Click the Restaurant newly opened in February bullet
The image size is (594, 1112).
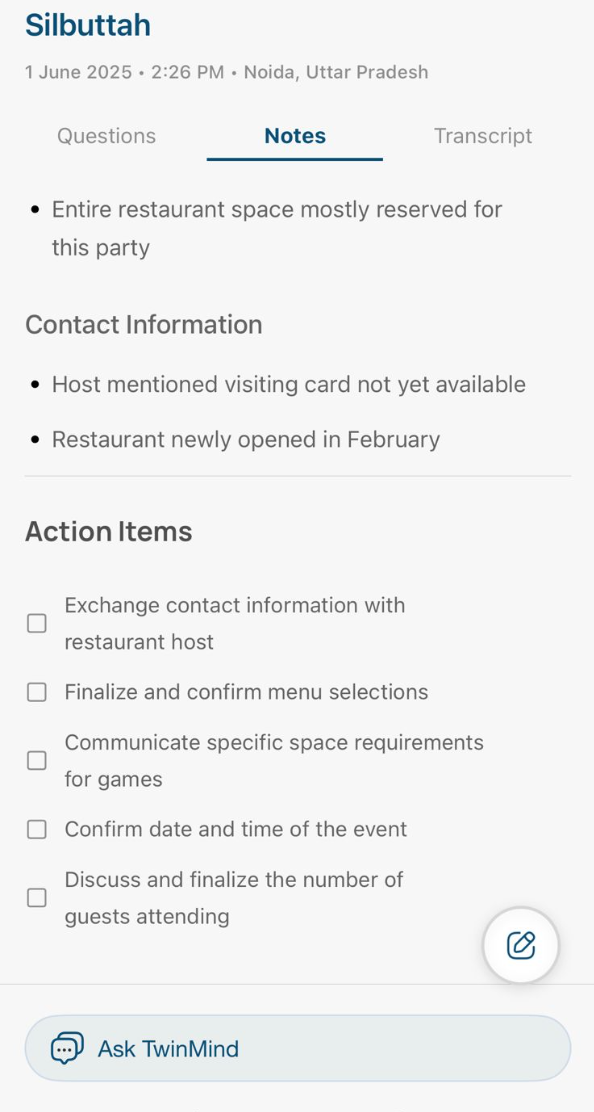pyautogui.click(x=246, y=440)
